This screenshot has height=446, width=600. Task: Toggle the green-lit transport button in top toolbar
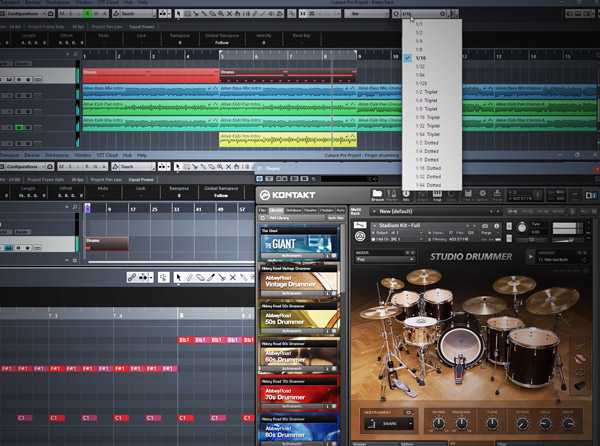click(88, 14)
